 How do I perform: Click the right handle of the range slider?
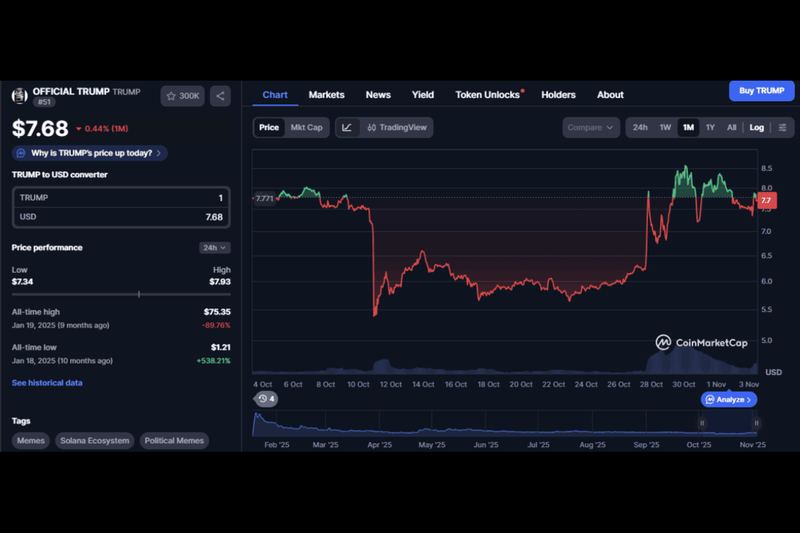click(x=757, y=423)
